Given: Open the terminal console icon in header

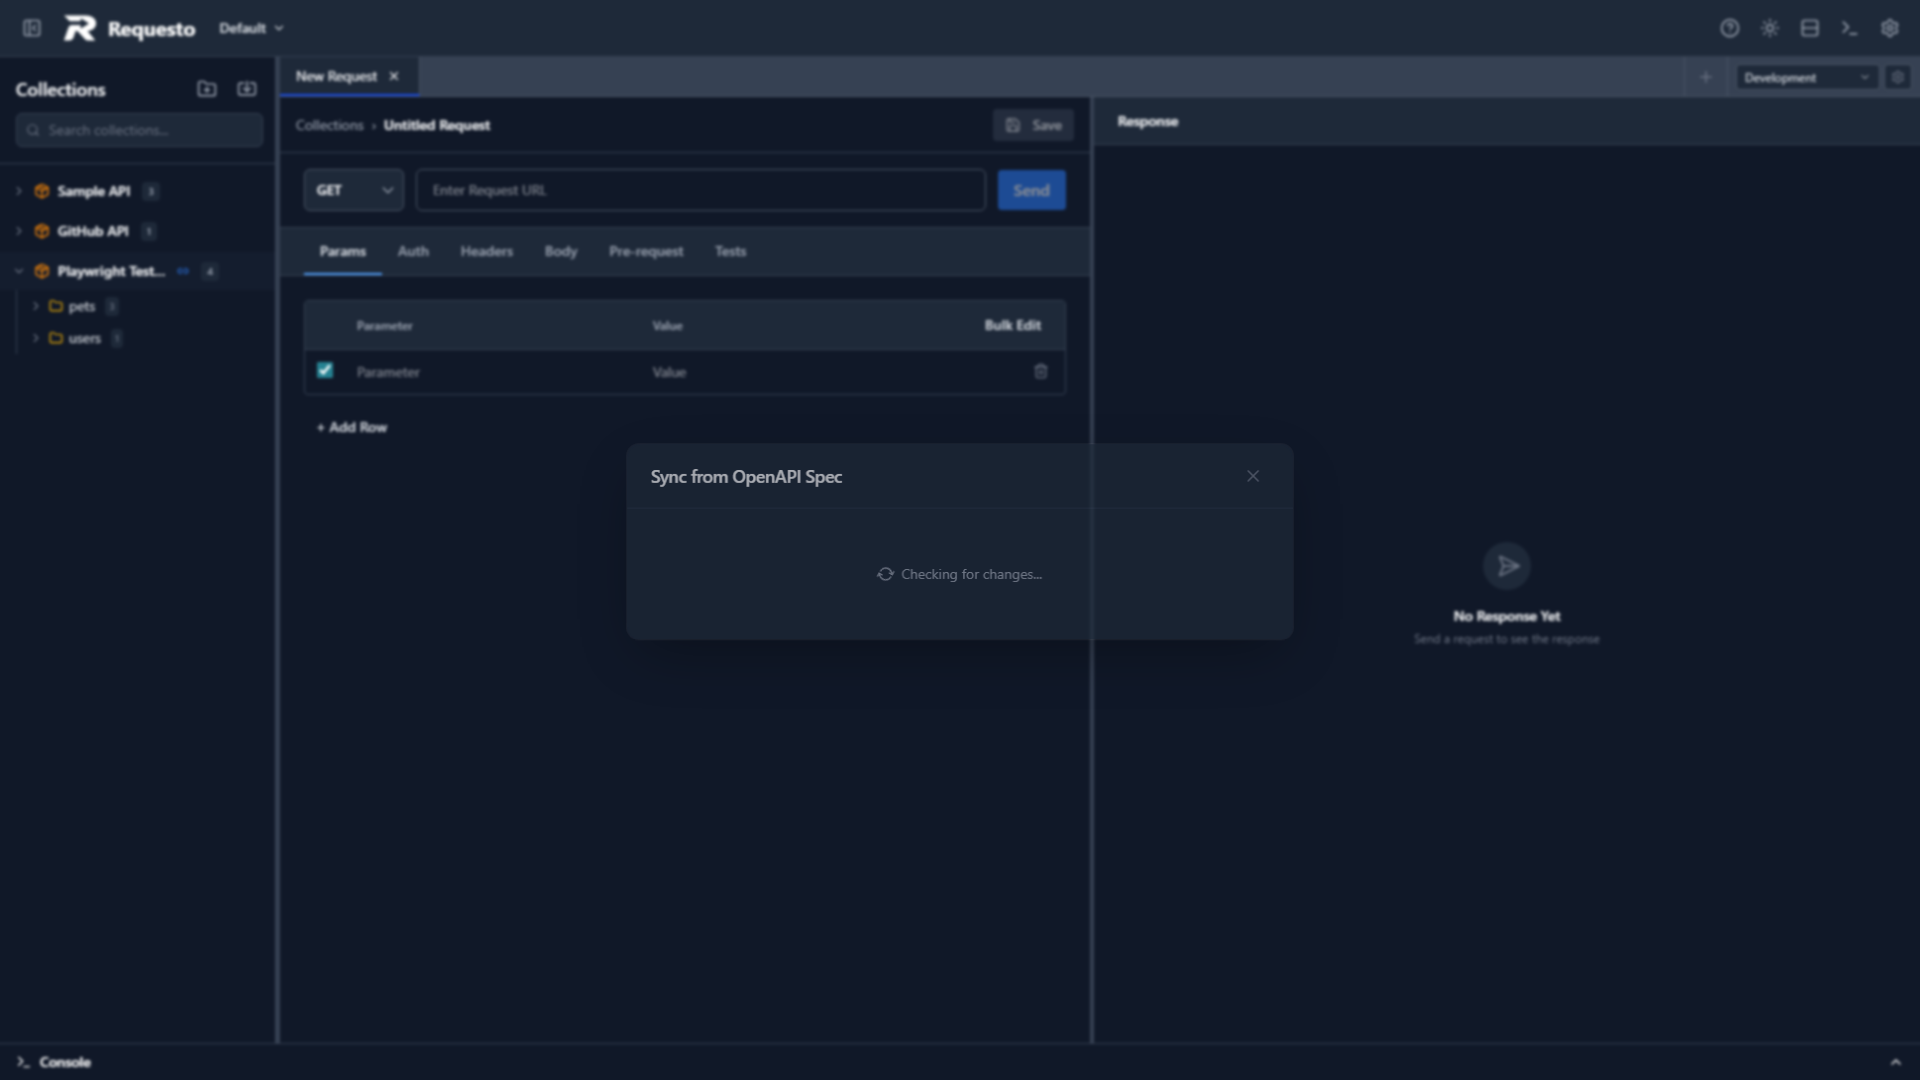Looking at the screenshot, I should [x=1850, y=28].
